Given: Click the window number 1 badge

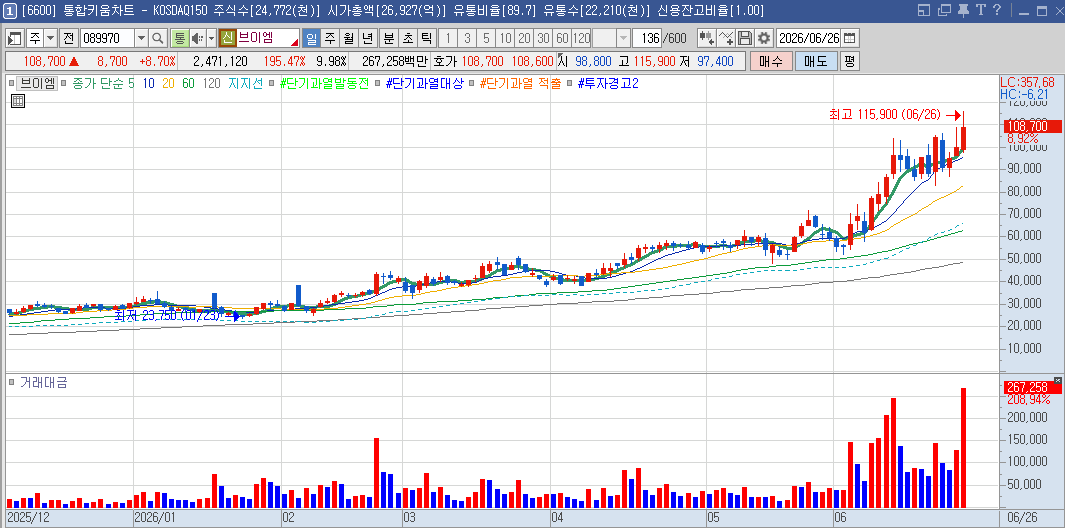Looking at the screenshot, I should (x=11, y=10).
